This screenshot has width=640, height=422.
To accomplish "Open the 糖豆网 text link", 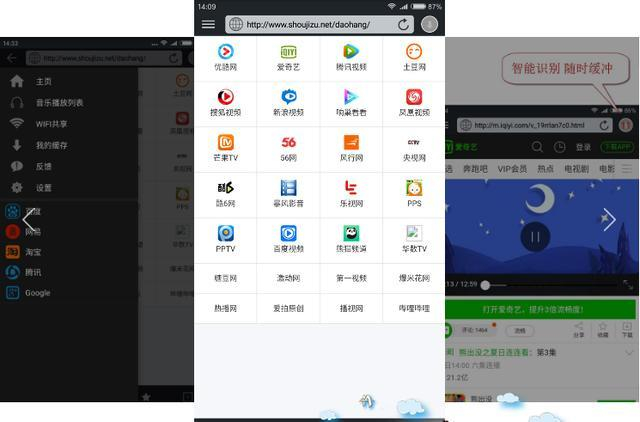I will [226, 278].
